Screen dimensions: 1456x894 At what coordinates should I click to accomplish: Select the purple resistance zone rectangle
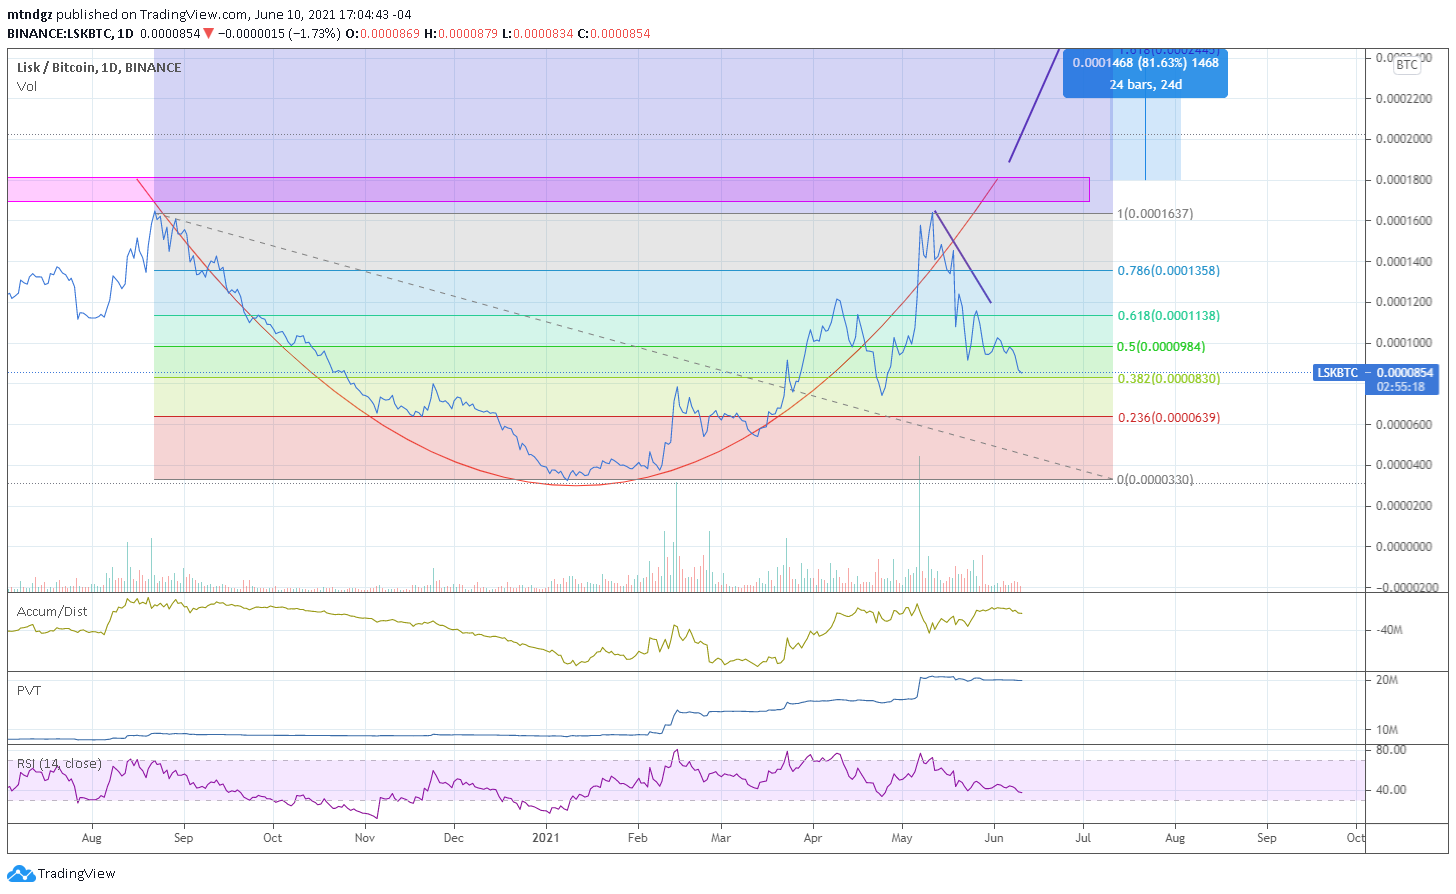tap(548, 189)
